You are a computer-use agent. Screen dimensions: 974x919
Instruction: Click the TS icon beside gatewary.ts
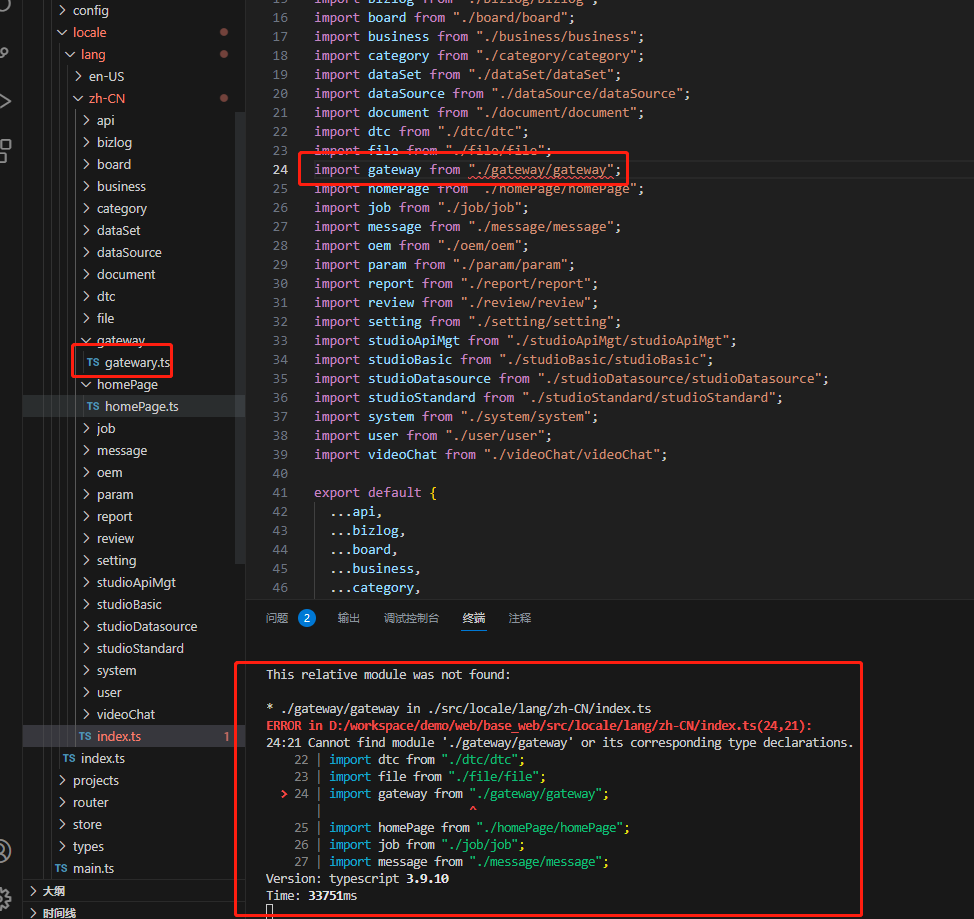93,362
